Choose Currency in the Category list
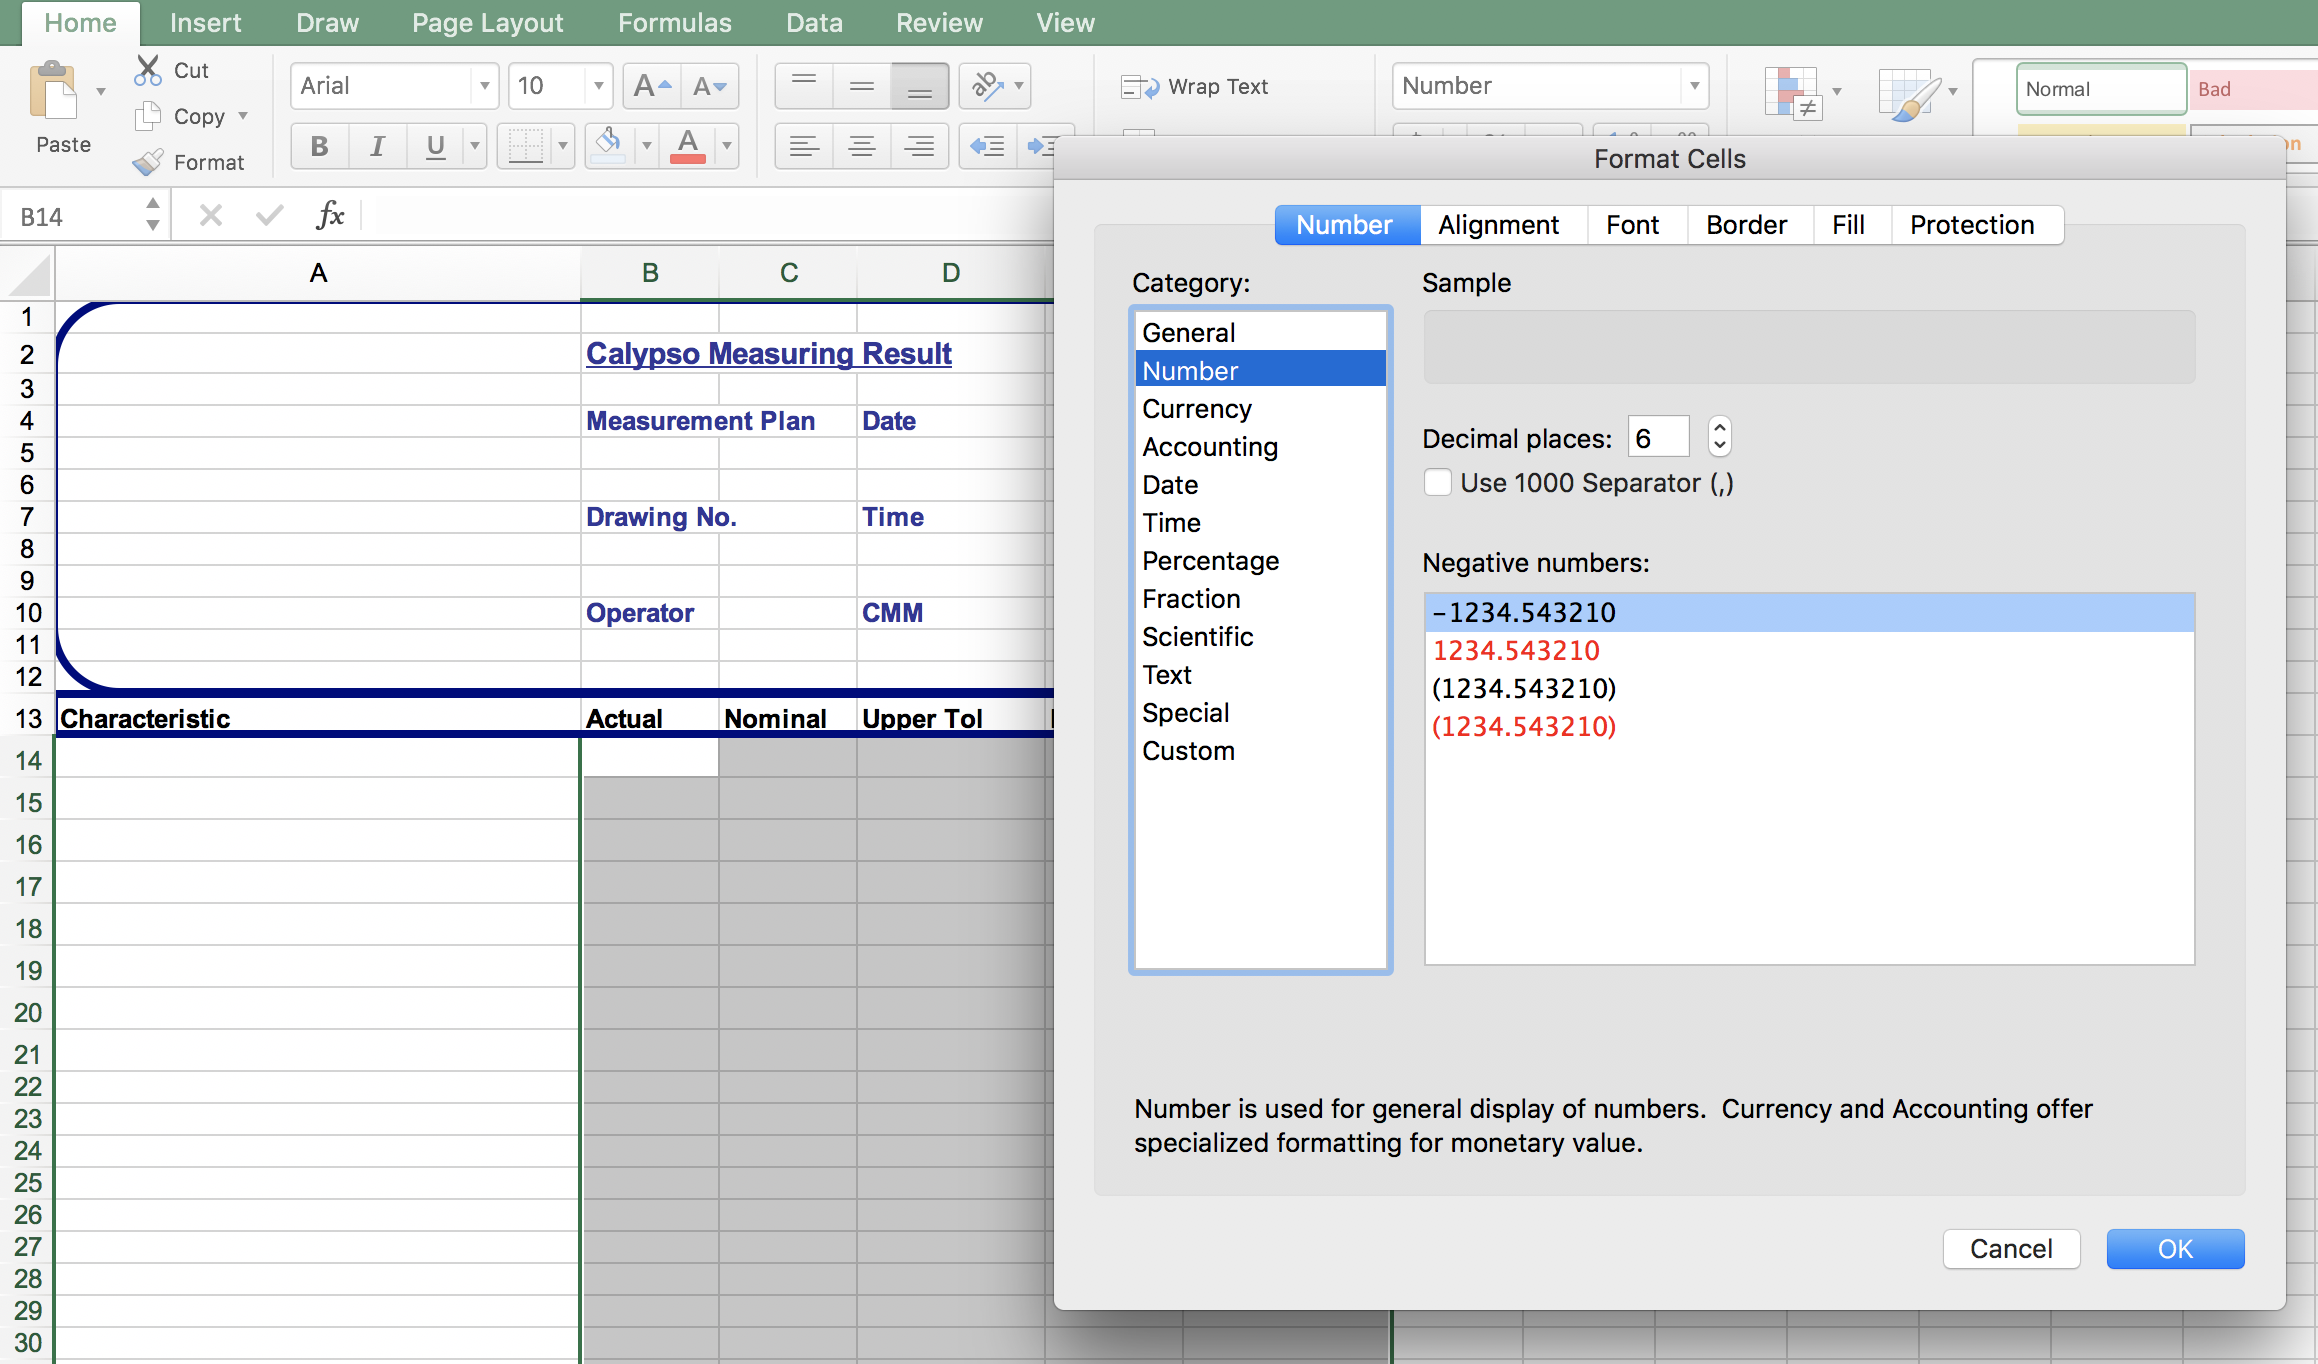This screenshot has width=2318, height=1364. (x=1197, y=409)
